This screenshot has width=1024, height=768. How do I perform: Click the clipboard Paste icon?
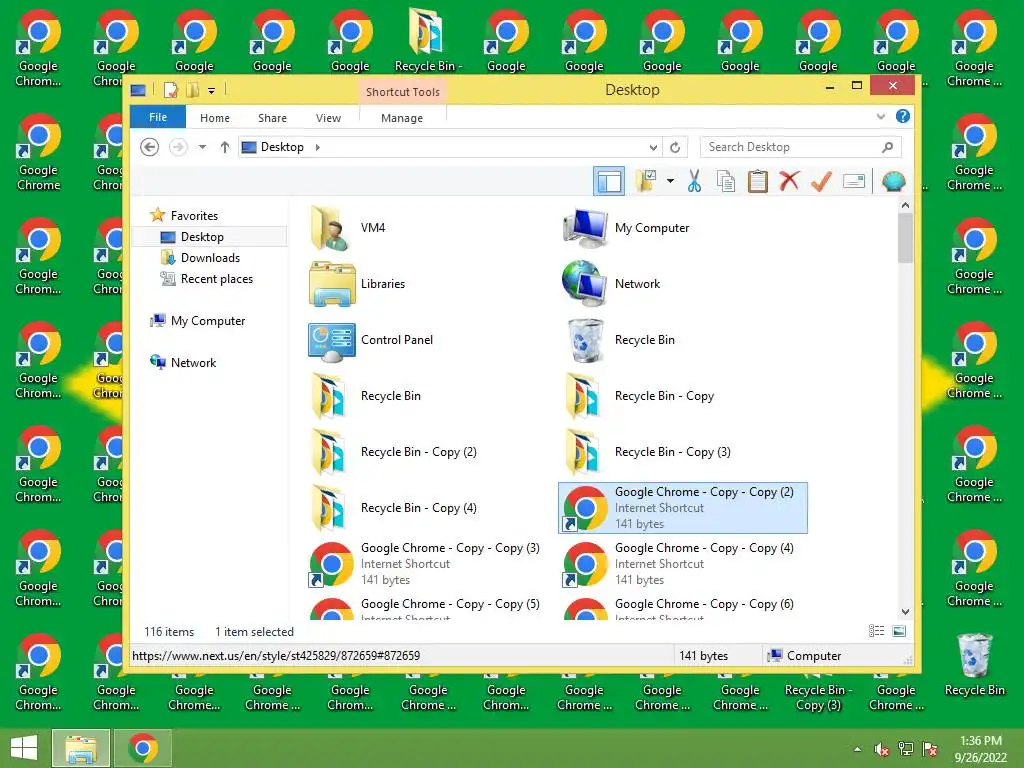click(758, 181)
